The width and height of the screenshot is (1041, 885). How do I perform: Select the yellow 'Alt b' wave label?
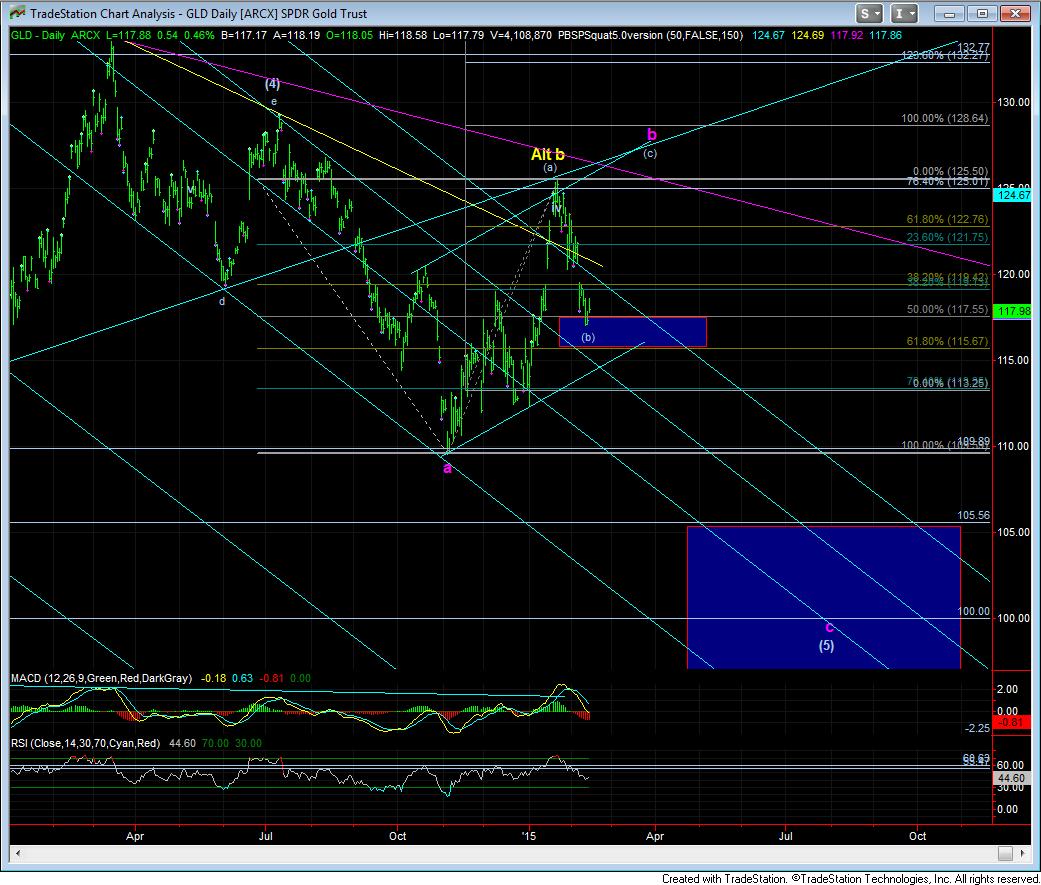(548, 154)
